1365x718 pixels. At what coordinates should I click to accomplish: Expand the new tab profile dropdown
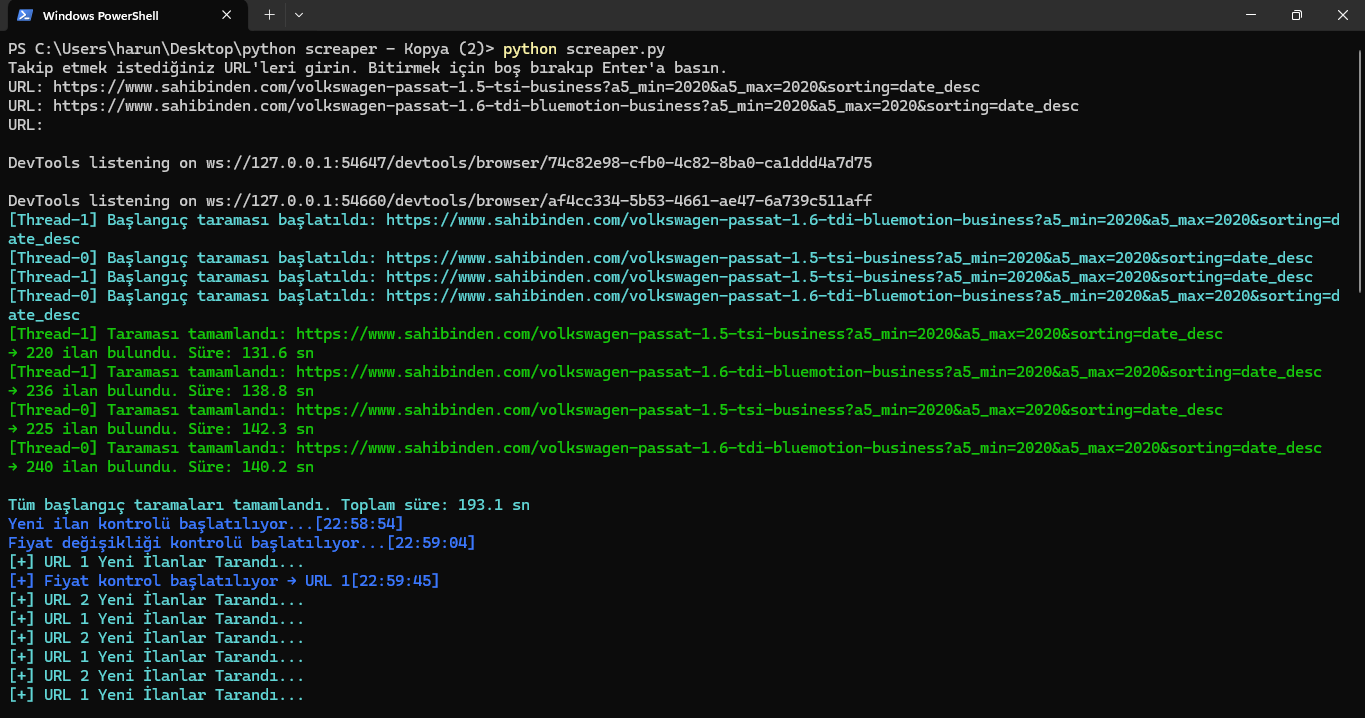pos(299,15)
